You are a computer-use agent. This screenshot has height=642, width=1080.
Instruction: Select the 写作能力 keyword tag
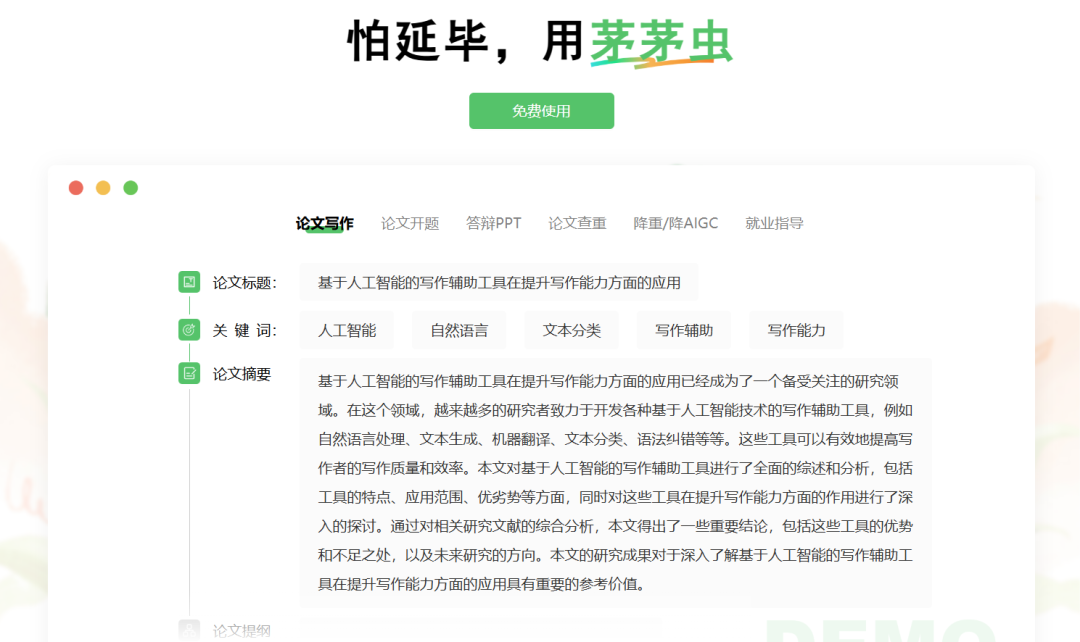[x=796, y=330]
